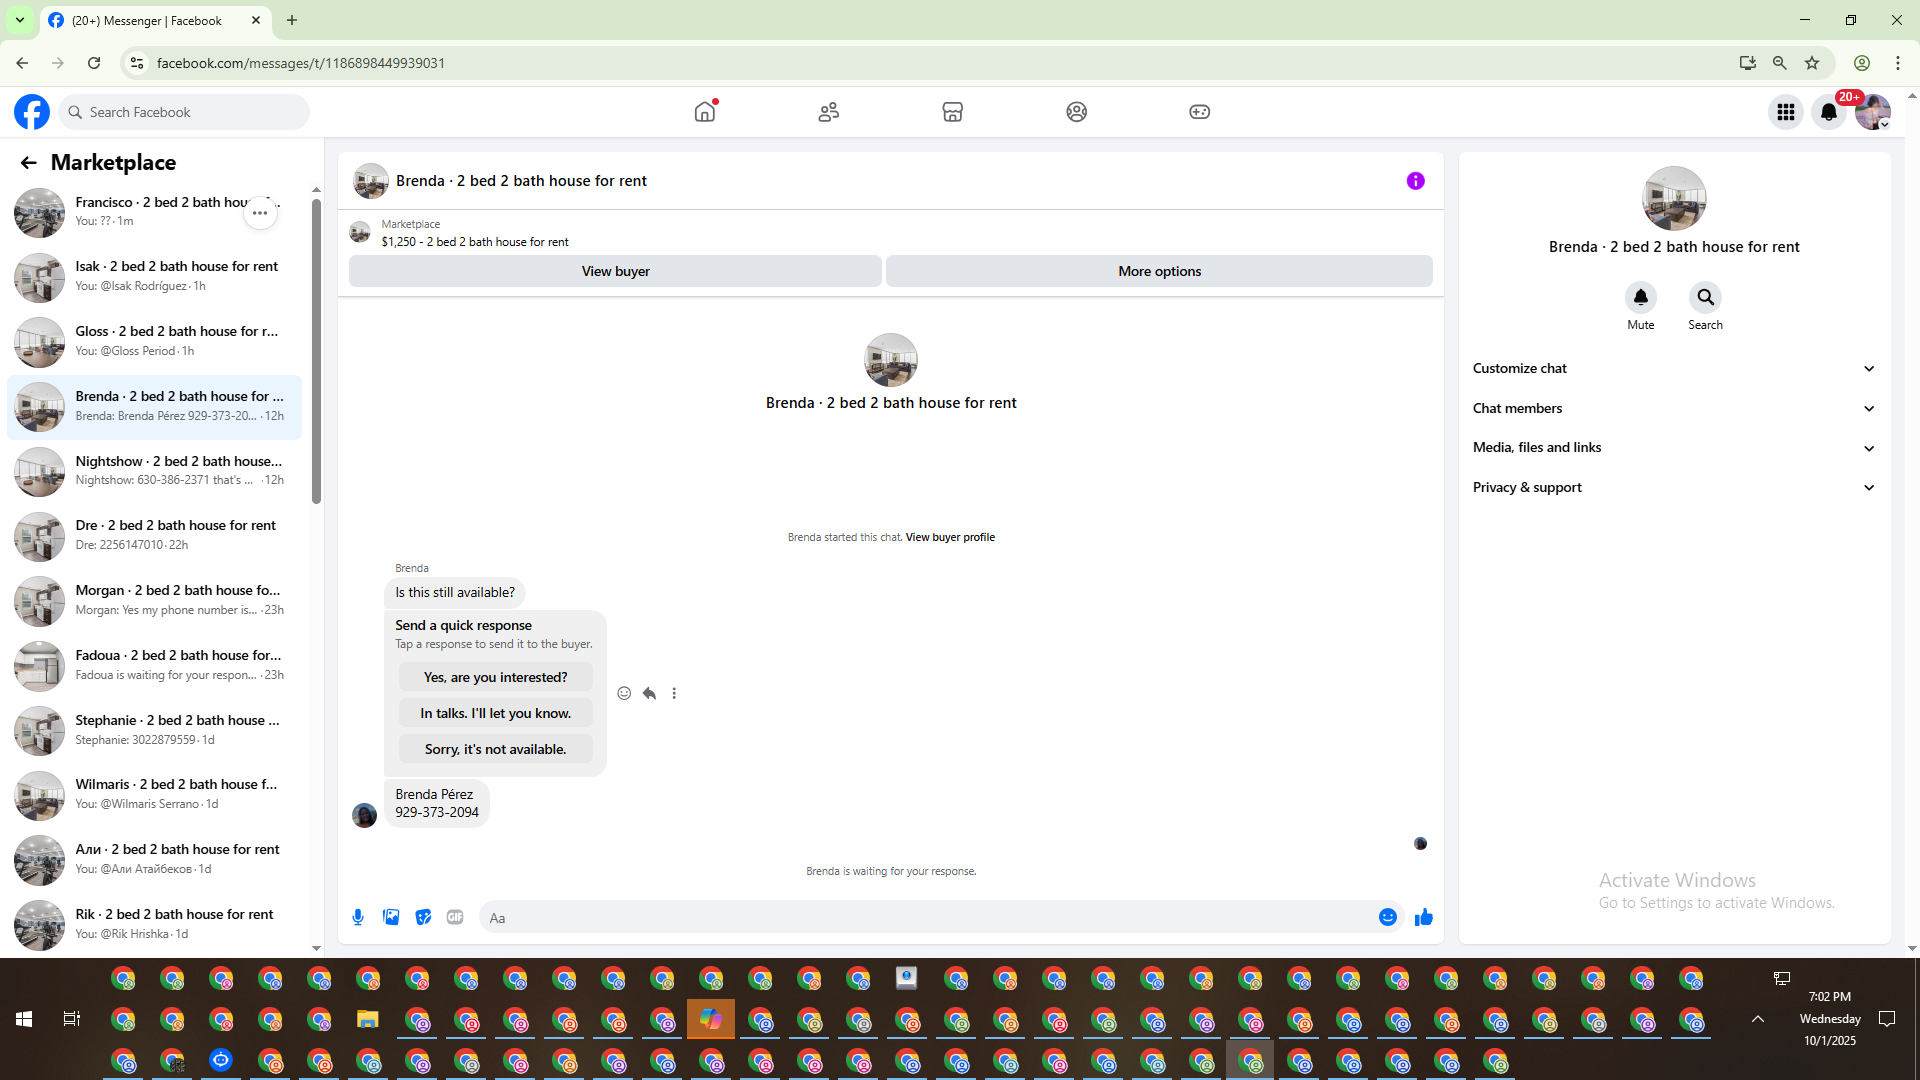
Task: Open the listing thumbnail in chat header
Action: [371, 181]
